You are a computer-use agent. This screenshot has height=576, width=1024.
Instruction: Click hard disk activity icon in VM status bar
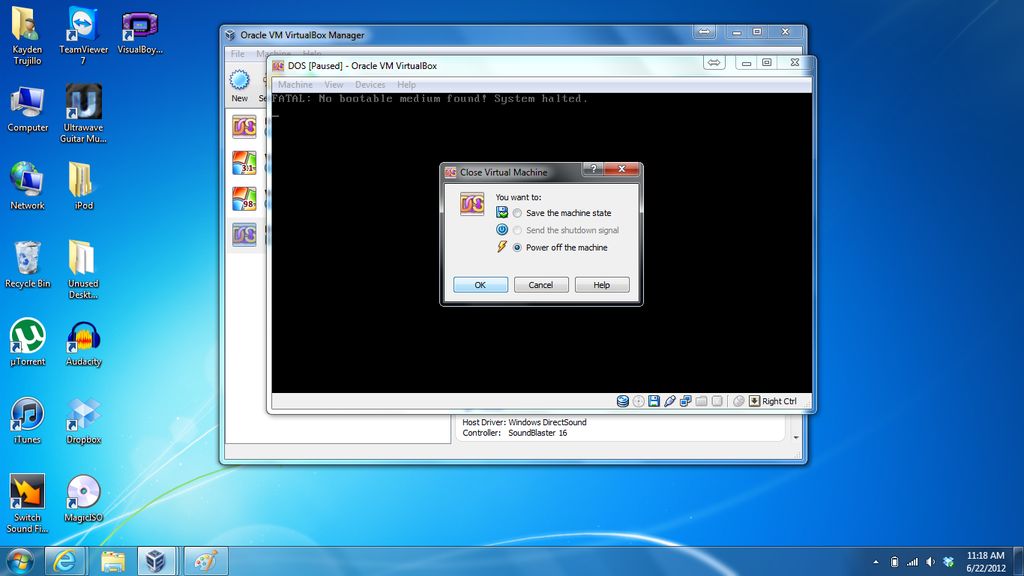[x=622, y=401]
